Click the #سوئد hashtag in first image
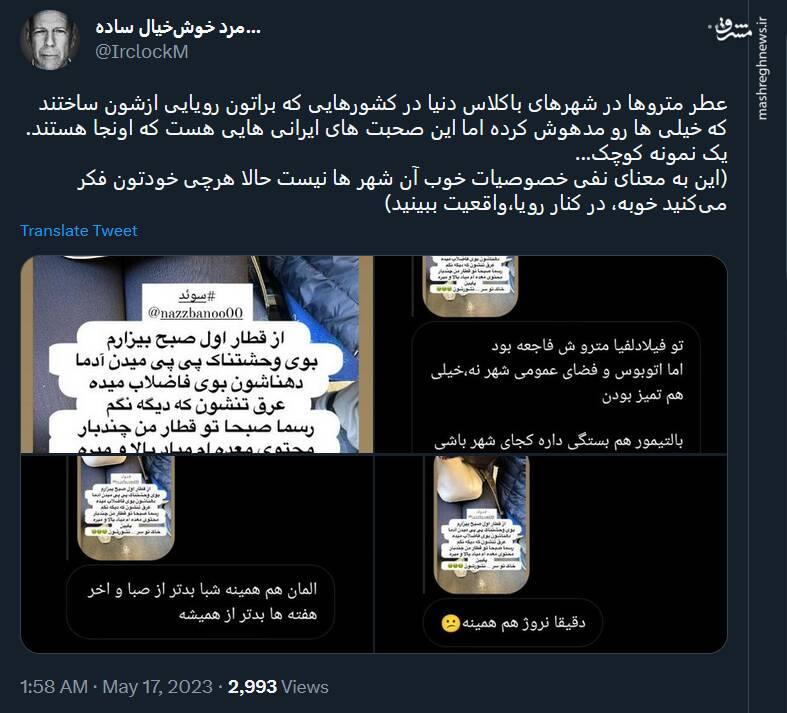Viewport: 787px width, 713px height. (197, 296)
